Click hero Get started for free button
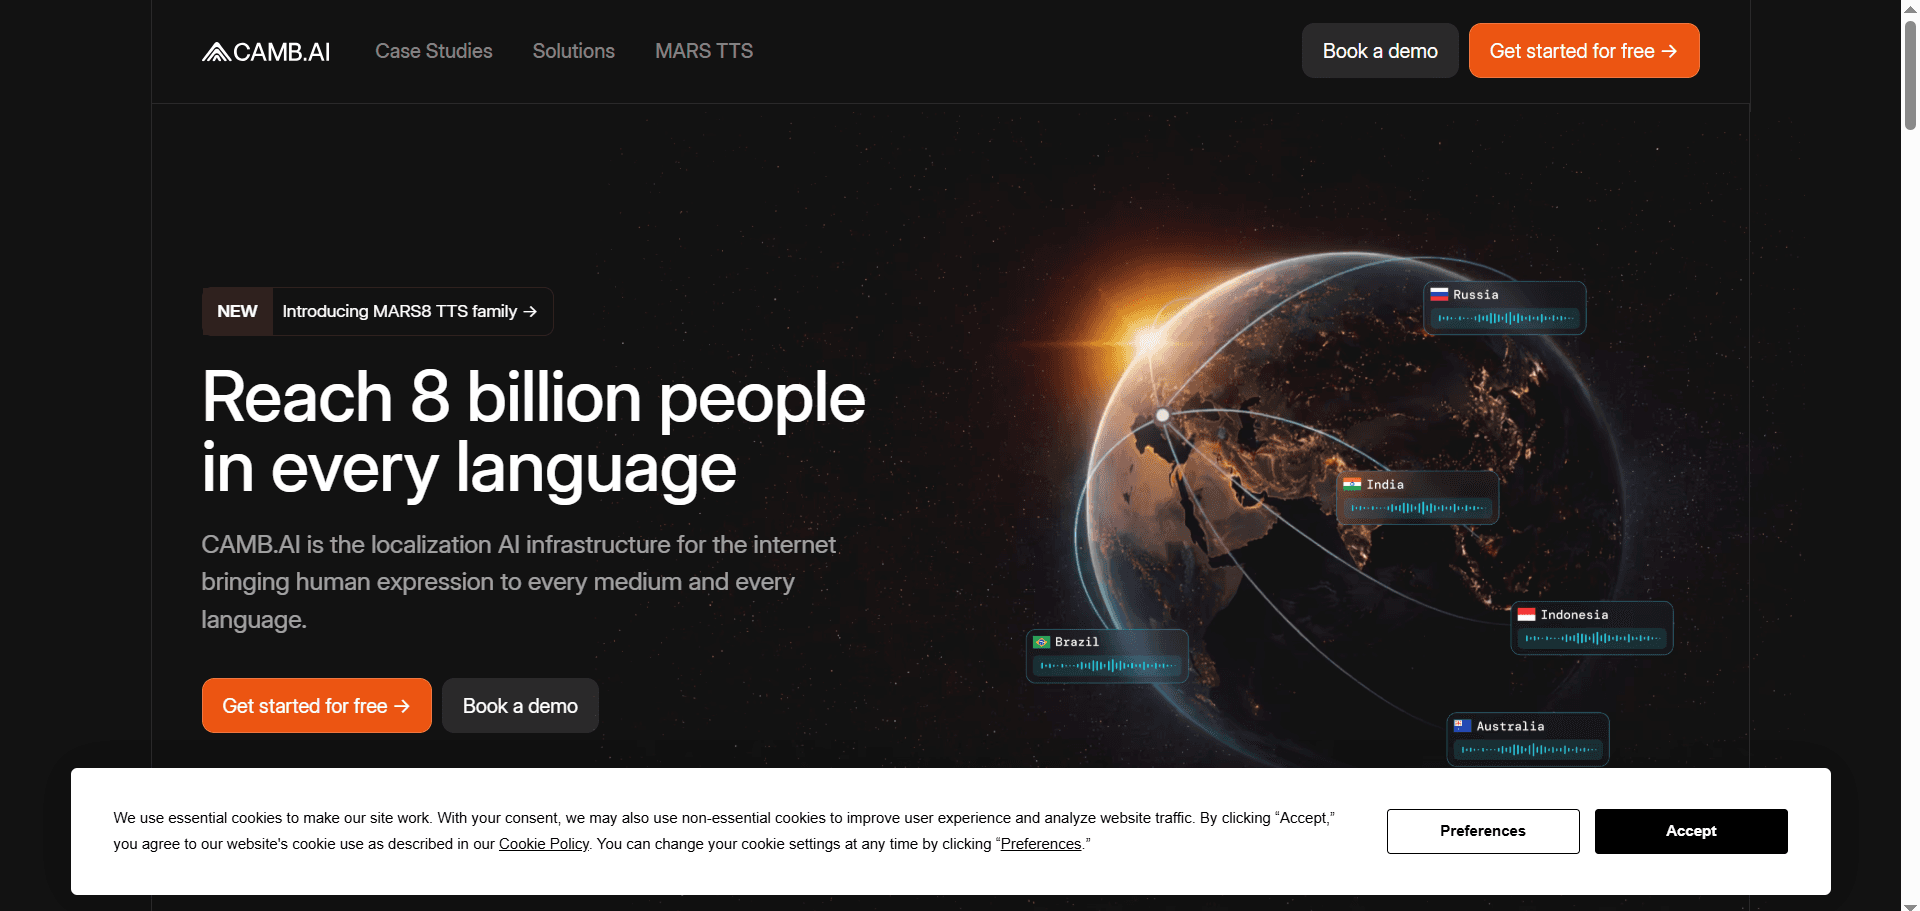Screen dimensions: 1920x911 point(316,706)
